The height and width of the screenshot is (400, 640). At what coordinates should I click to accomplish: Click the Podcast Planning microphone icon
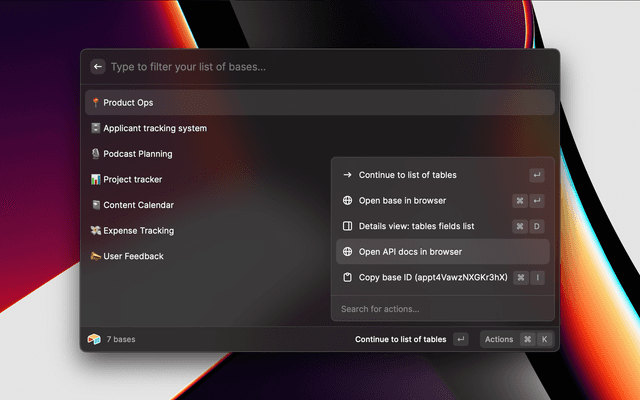(96, 154)
